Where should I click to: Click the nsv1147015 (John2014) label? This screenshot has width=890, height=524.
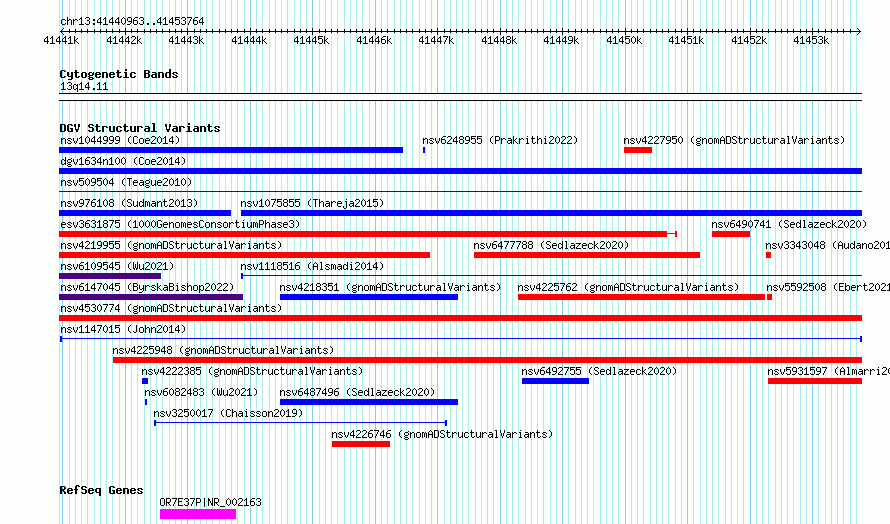click(x=123, y=329)
